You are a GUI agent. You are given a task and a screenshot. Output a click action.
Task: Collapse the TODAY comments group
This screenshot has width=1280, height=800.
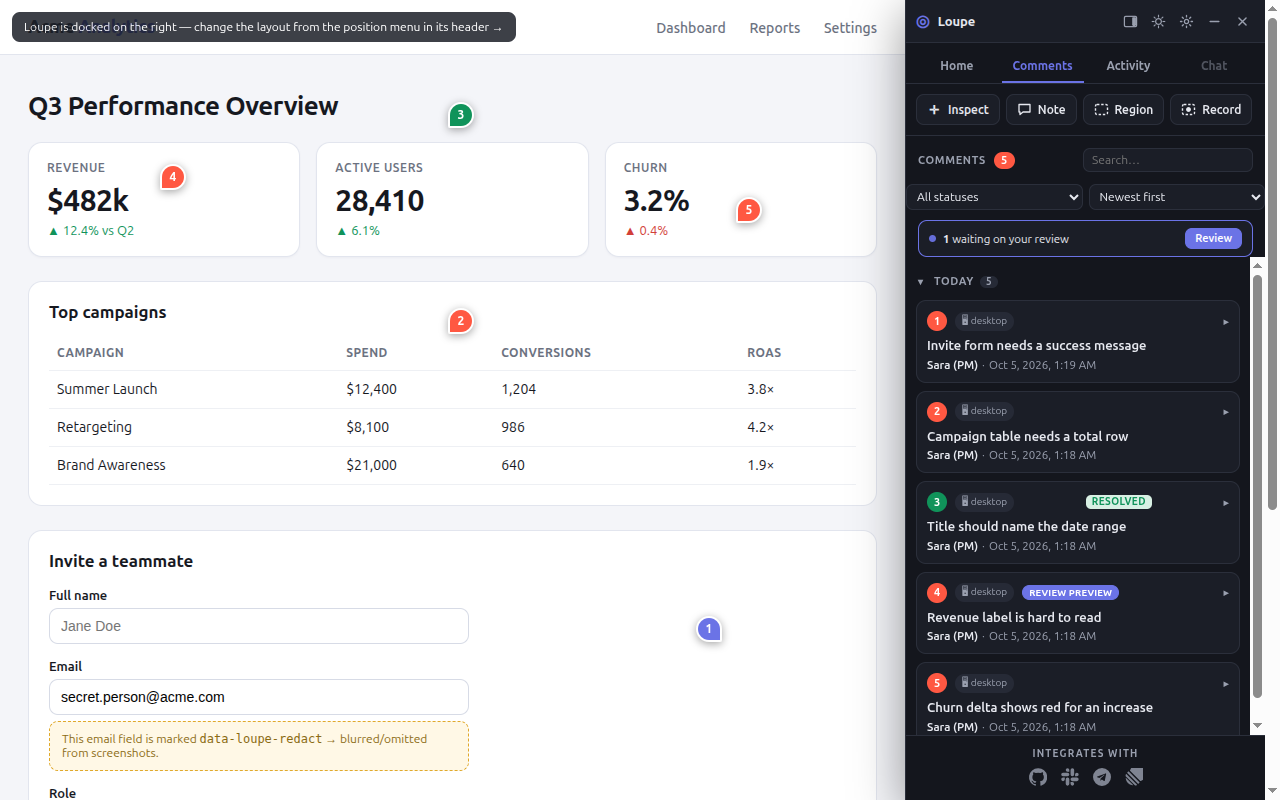click(921, 282)
